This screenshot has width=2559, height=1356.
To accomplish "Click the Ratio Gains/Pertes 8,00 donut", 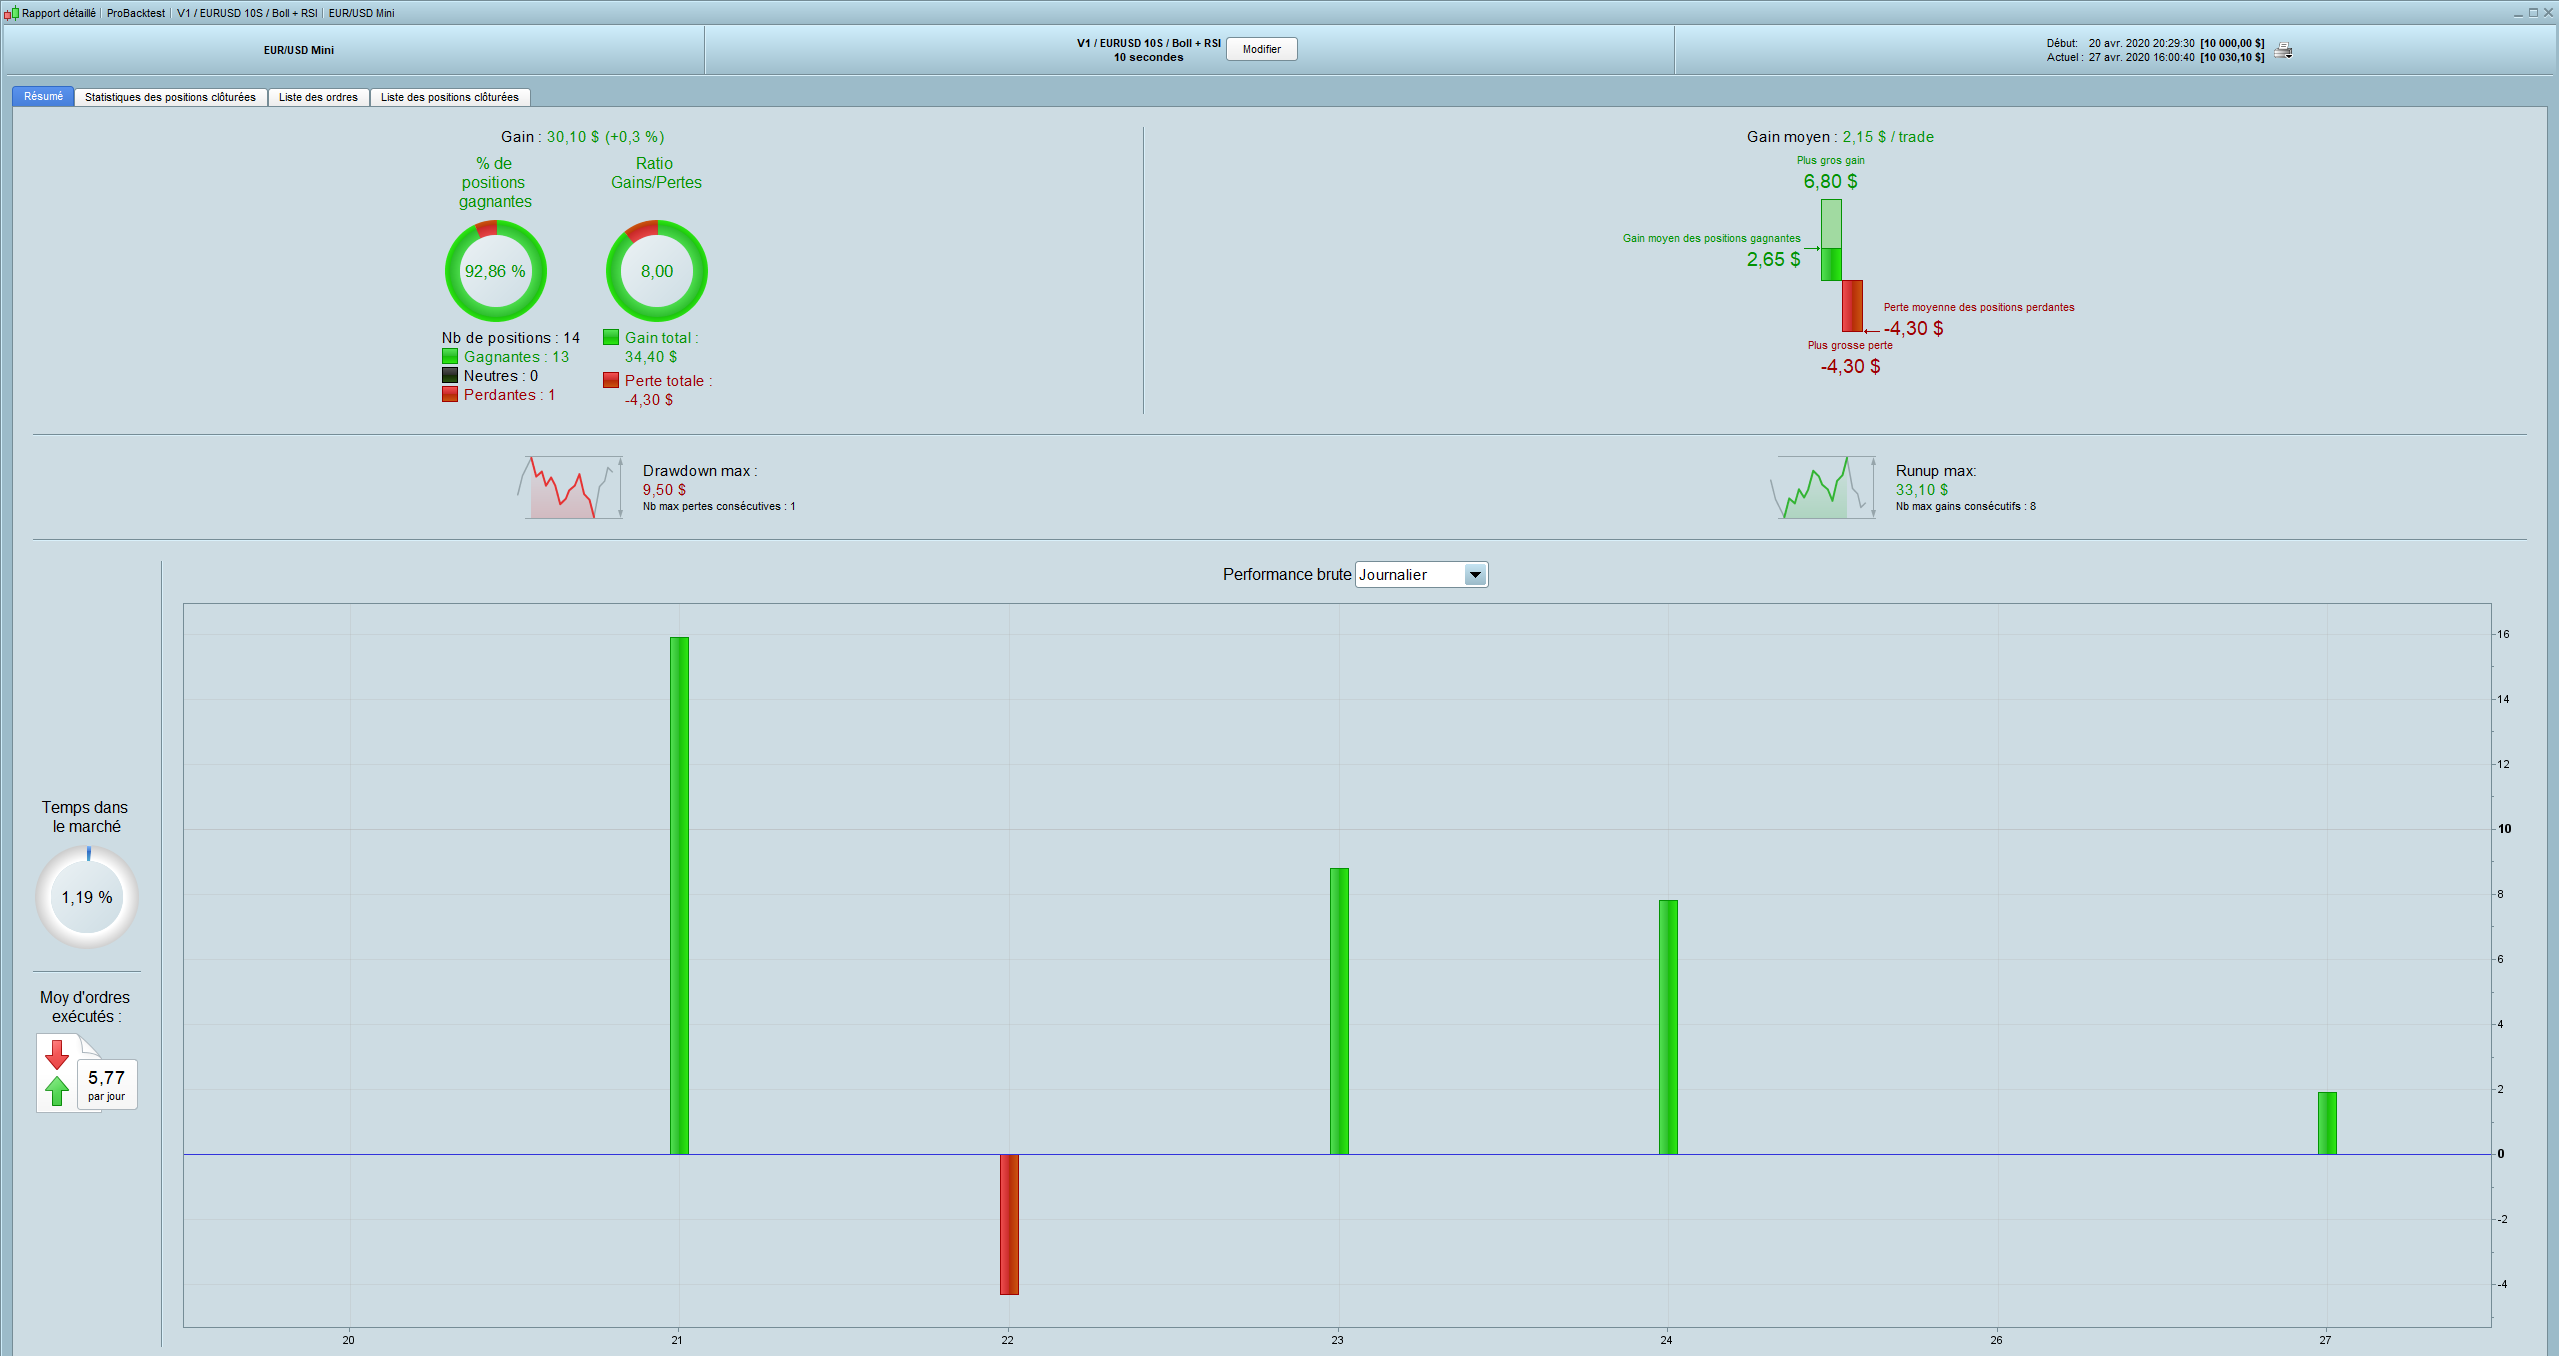I will point(656,271).
